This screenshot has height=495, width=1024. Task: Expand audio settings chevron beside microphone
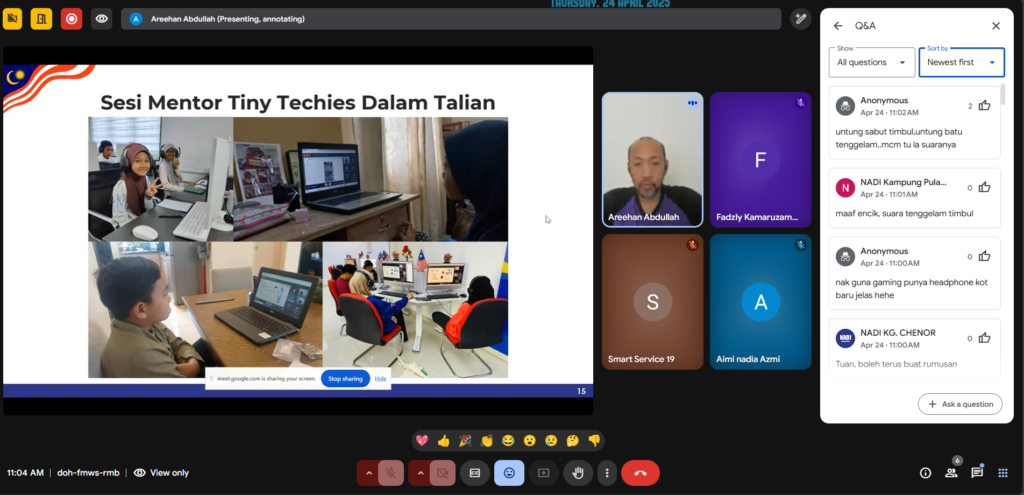(x=368, y=473)
